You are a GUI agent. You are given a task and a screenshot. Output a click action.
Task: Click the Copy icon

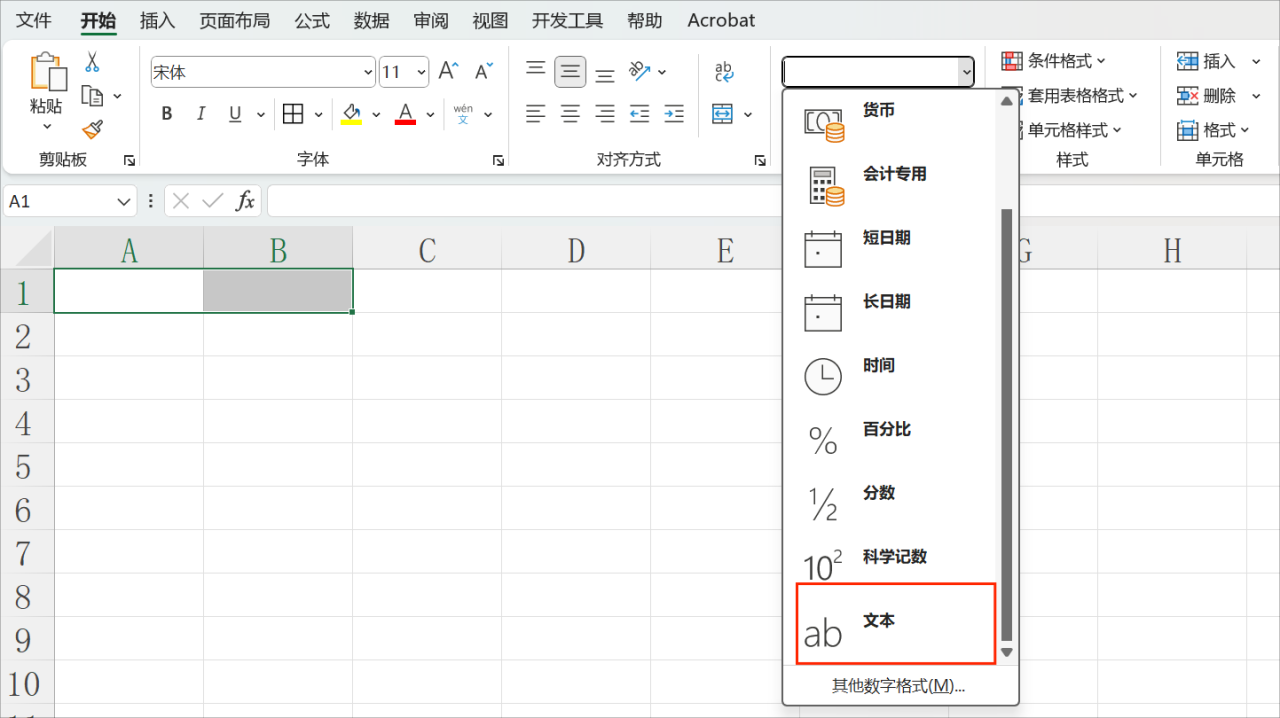[92, 96]
